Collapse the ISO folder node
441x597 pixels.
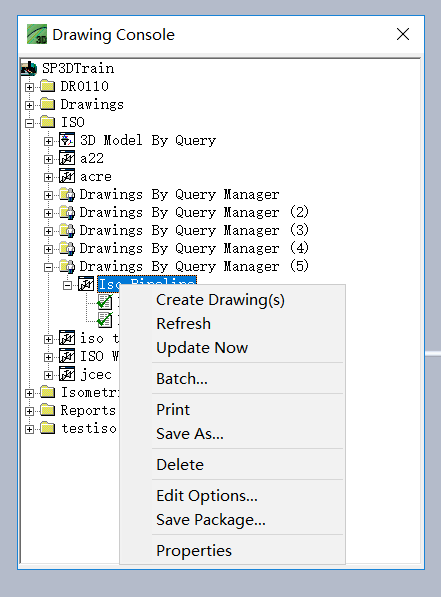pyautogui.click(x=29, y=123)
